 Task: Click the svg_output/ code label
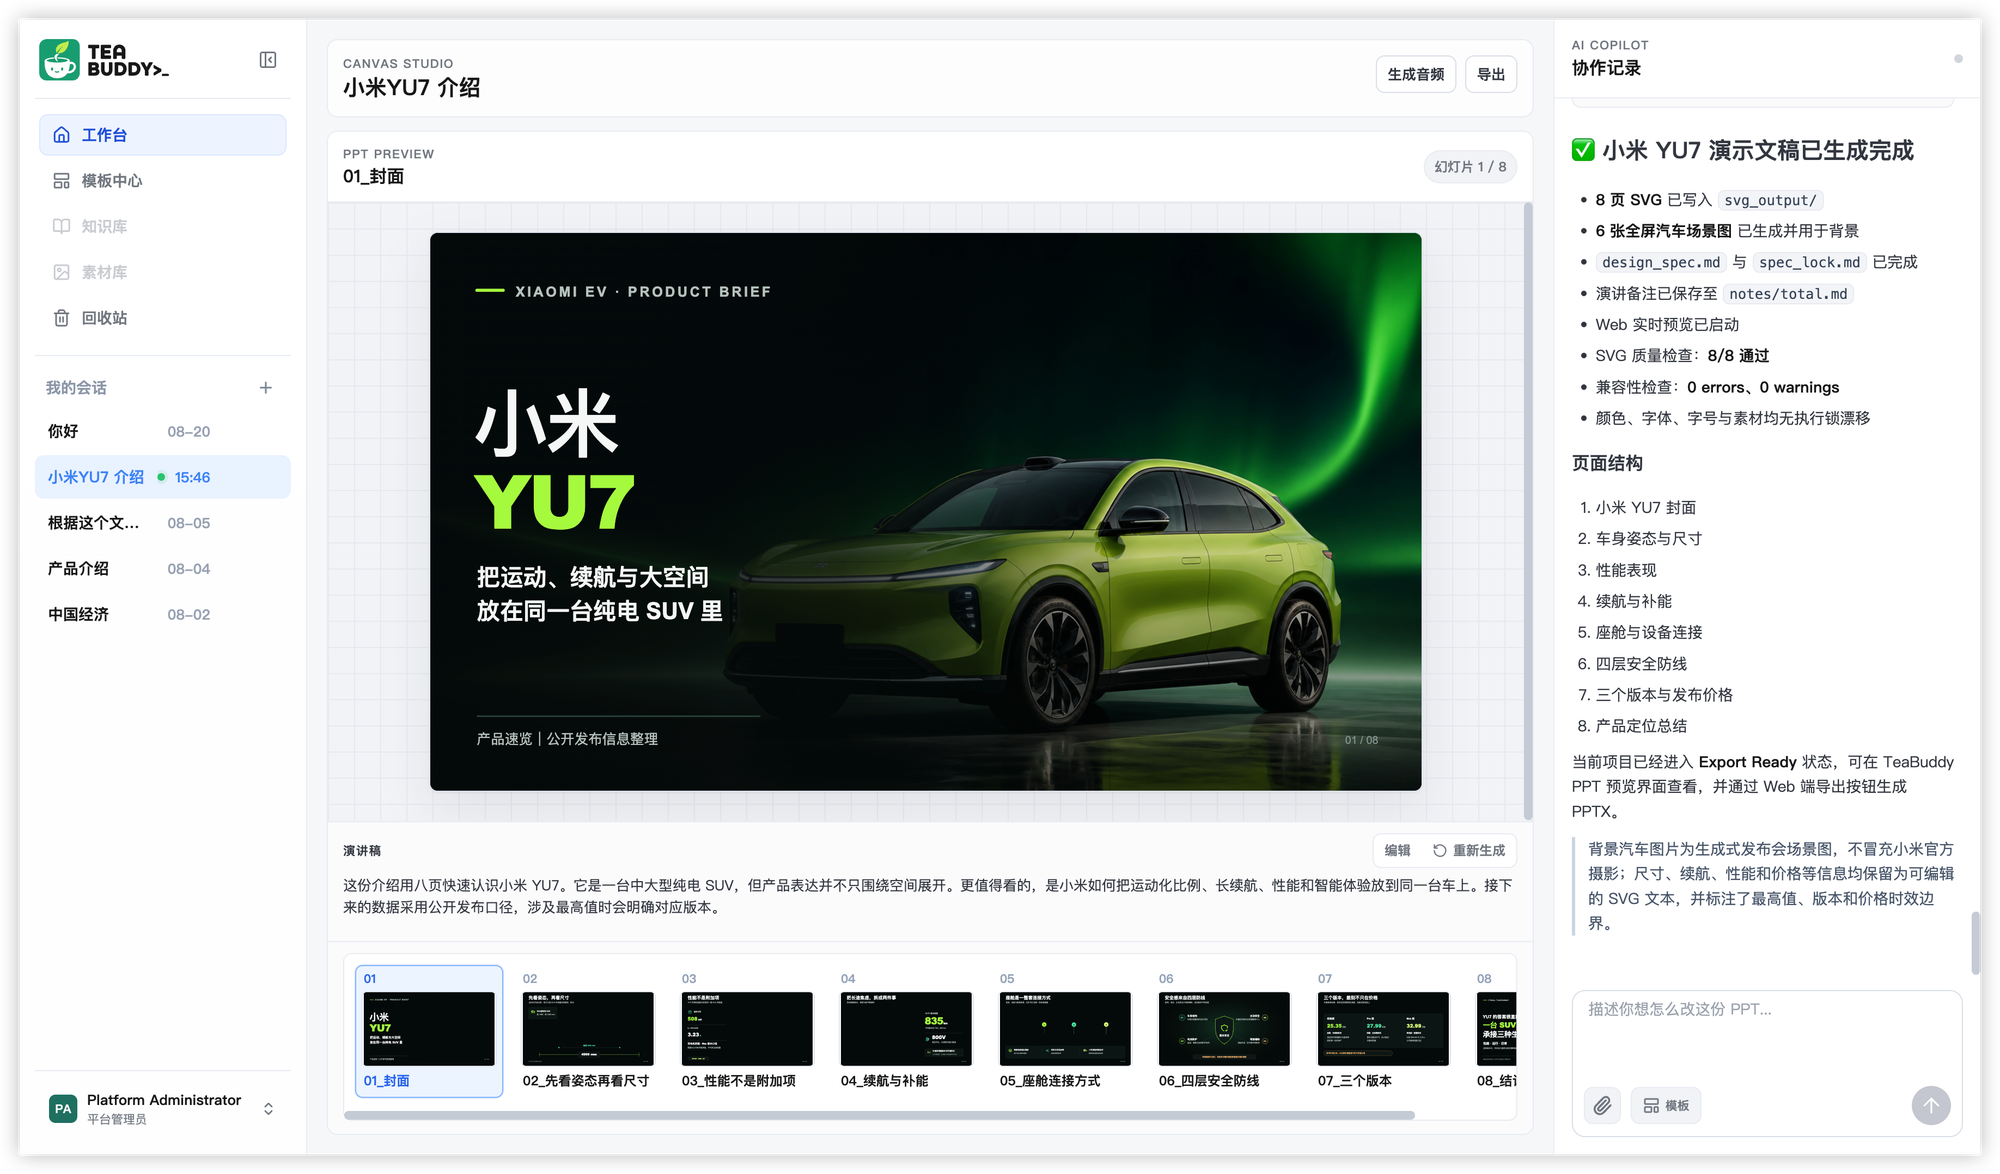pyautogui.click(x=1770, y=201)
